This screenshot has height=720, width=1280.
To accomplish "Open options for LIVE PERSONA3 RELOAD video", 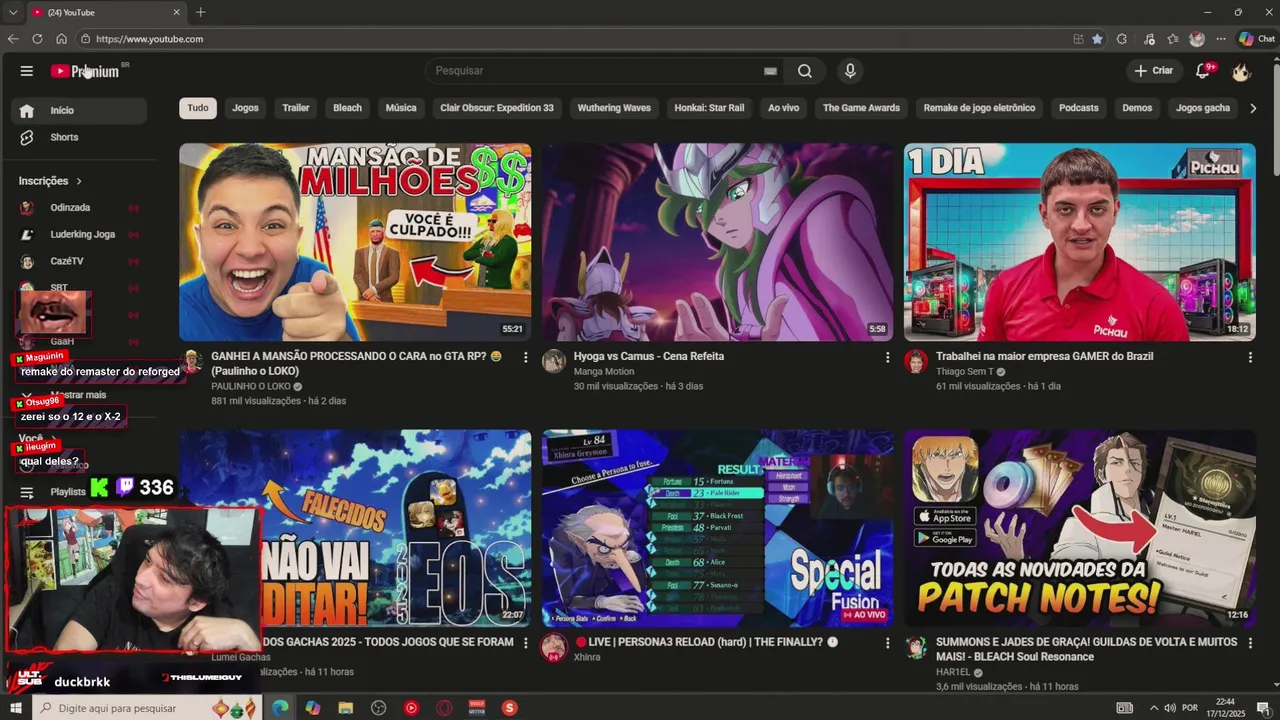I will click(x=888, y=643).
